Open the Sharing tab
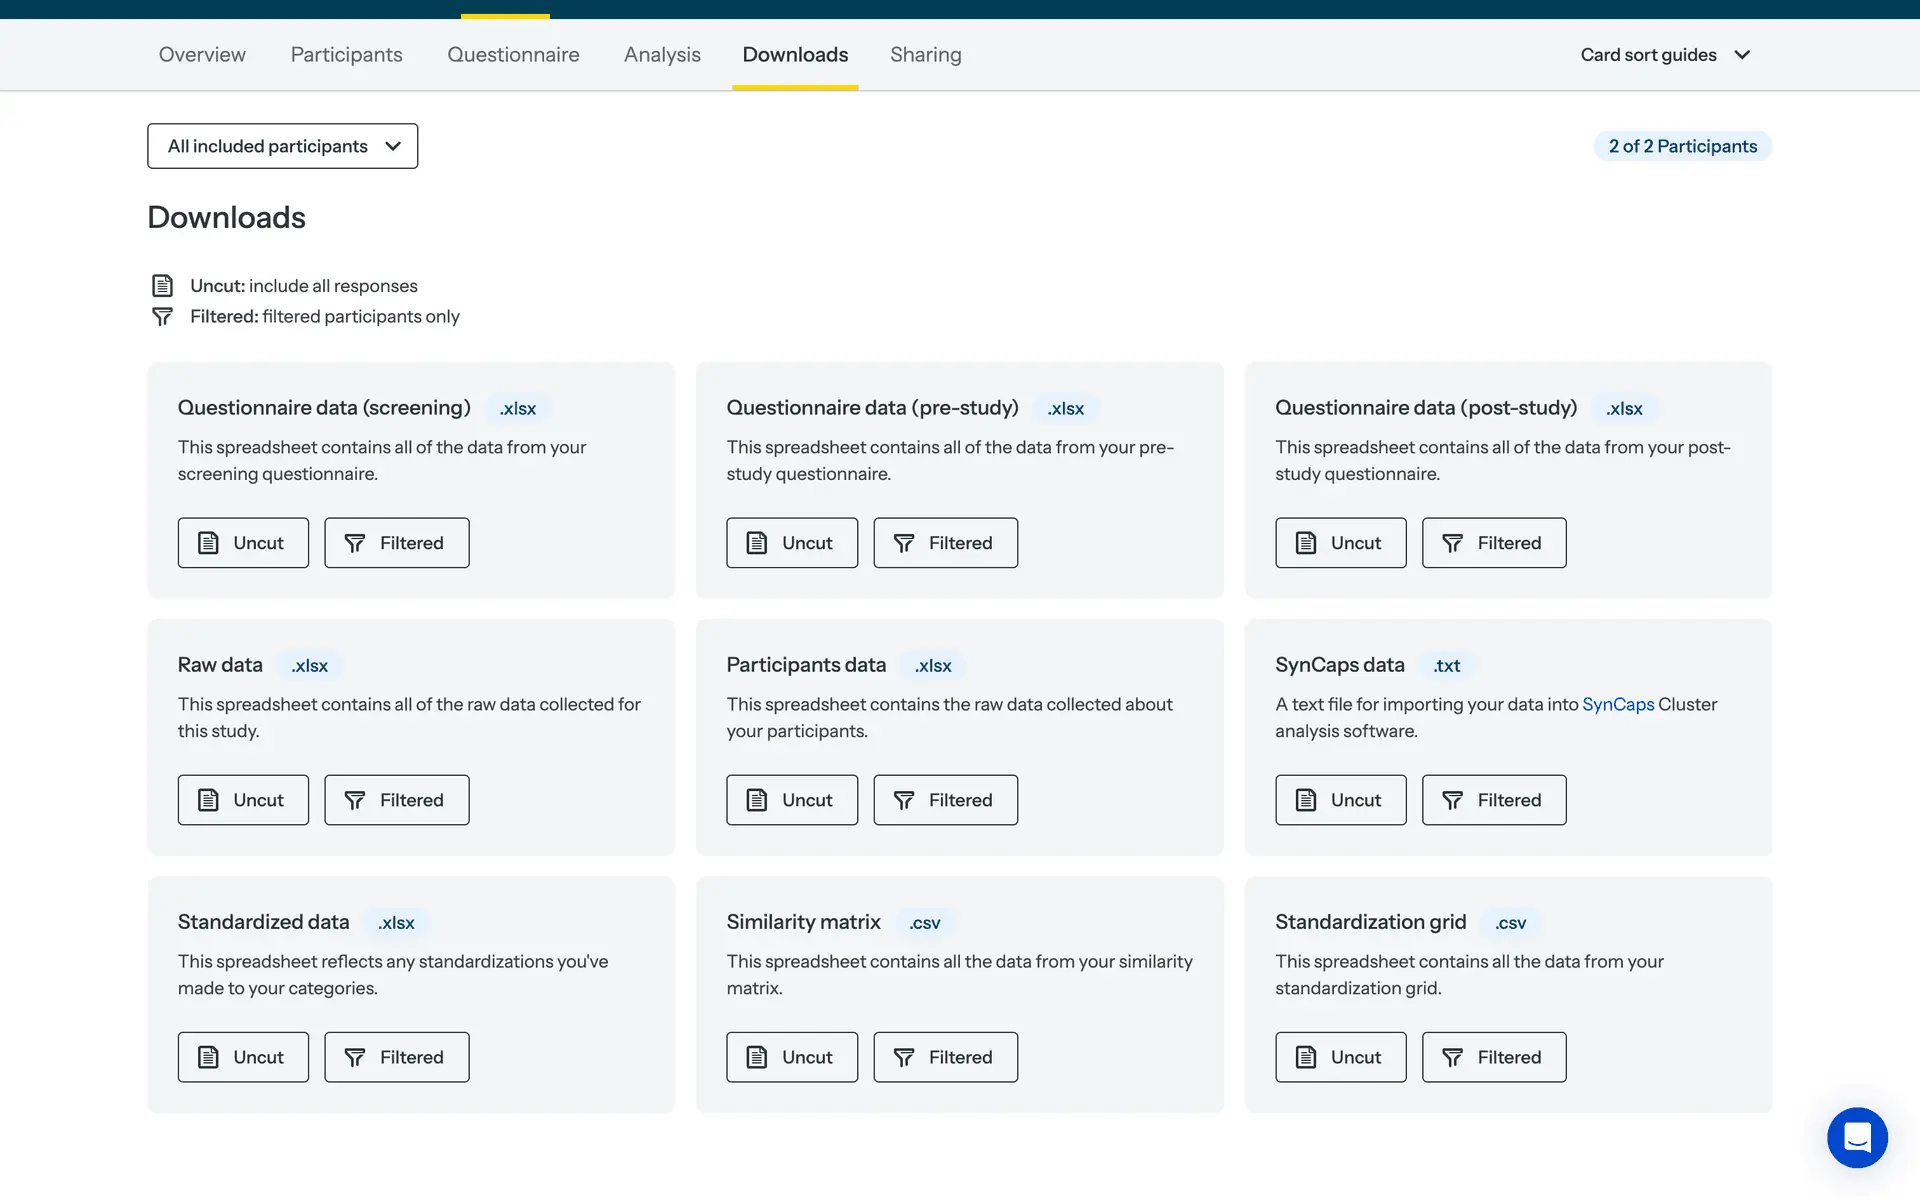Viewport: 1920px width, 1200px height. coord(925,55)
